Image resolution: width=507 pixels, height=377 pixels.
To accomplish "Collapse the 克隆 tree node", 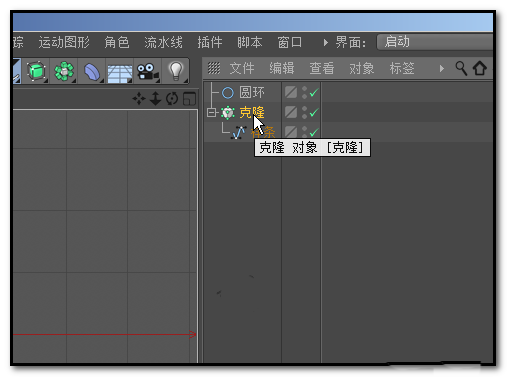I will (211, 113).
